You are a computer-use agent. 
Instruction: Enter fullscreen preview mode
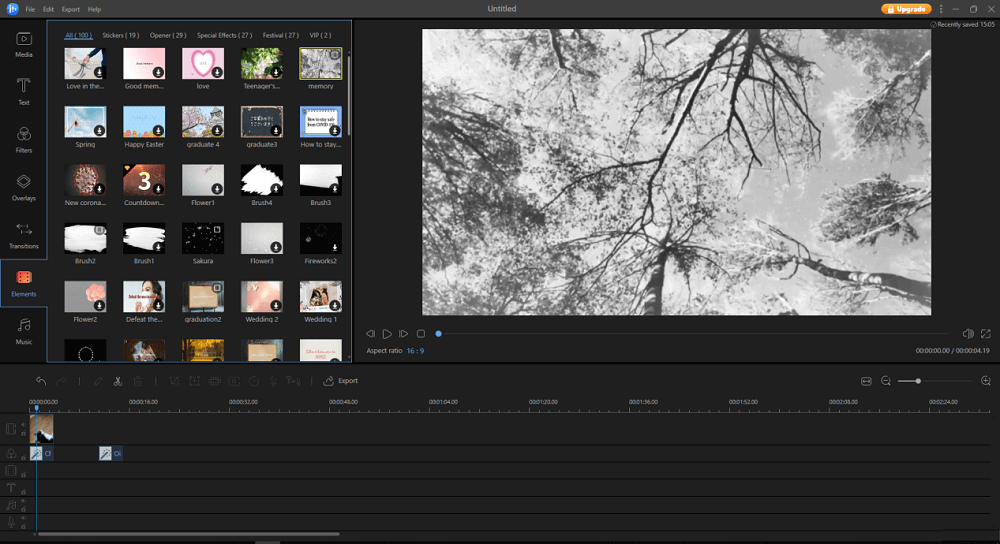pos(986,334)
